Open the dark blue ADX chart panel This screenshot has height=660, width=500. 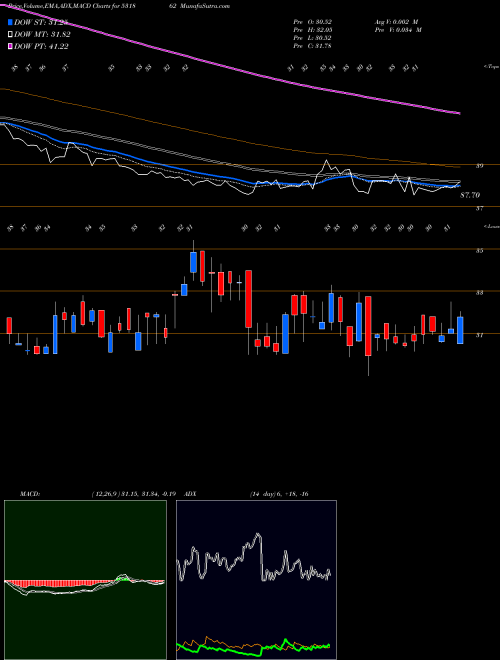coord(256,580)
